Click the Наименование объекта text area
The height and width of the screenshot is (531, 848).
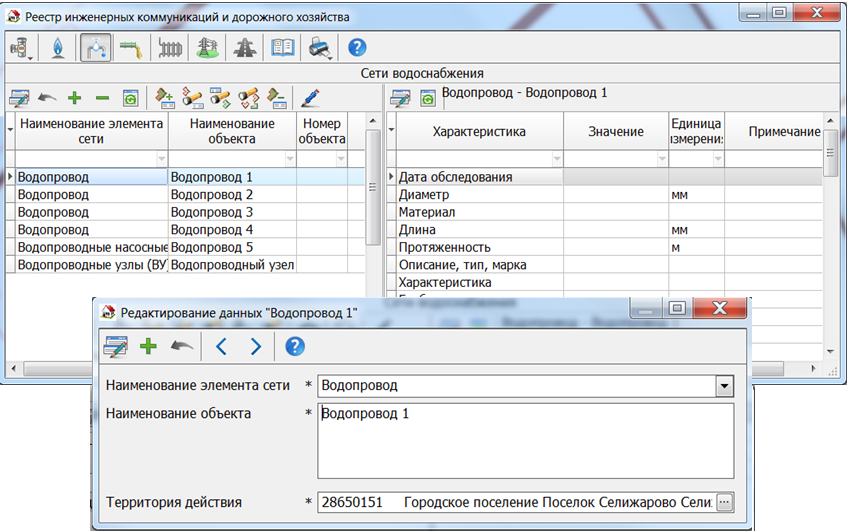(x=526, y=441)
